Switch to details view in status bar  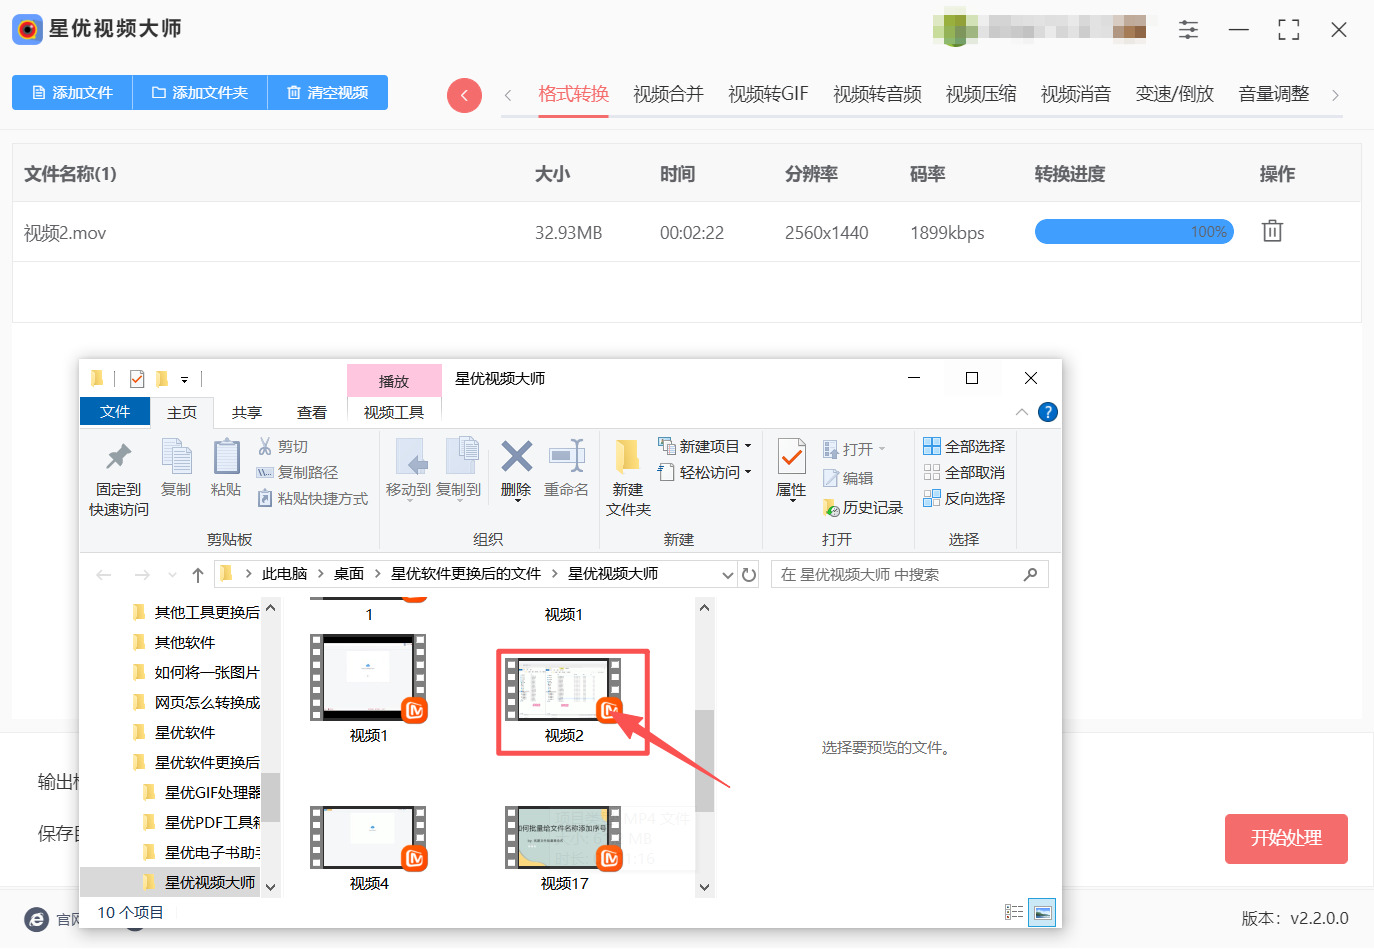point(1014,912)
